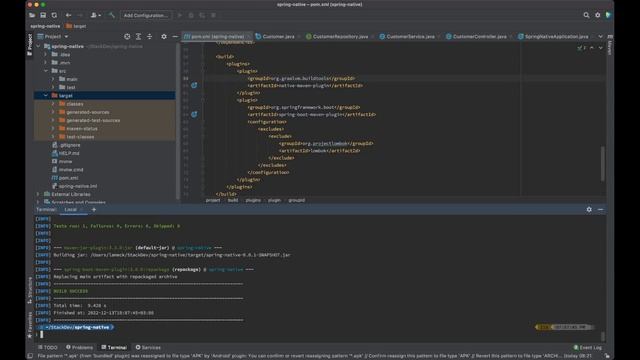This screenshot has width=640, height=360.
Task: Select spring-native.iml in project tree
Action: tap(78, 186)
